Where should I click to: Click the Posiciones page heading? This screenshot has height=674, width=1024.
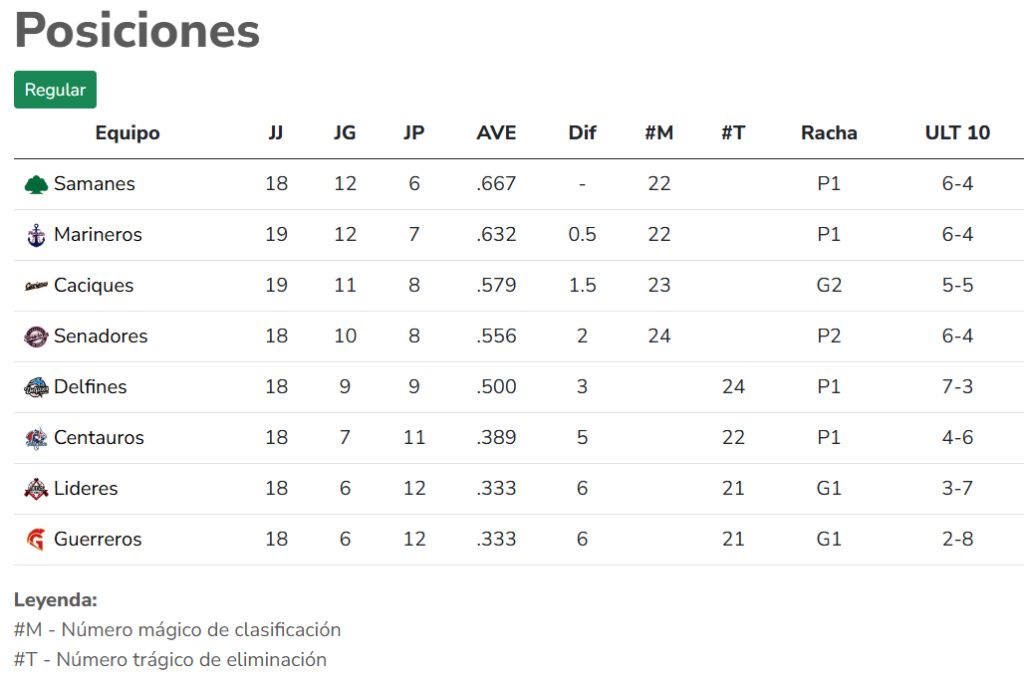coord(137,31)
